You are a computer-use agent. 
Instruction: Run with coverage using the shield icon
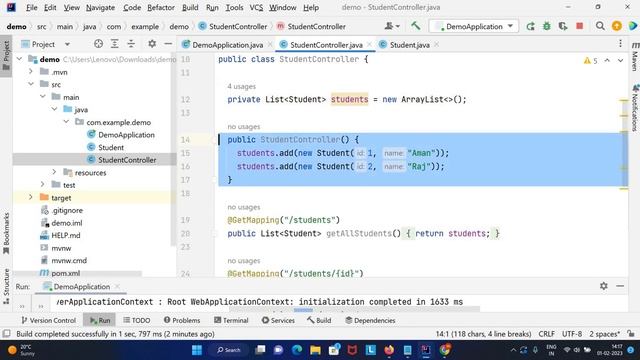point(563,26)
